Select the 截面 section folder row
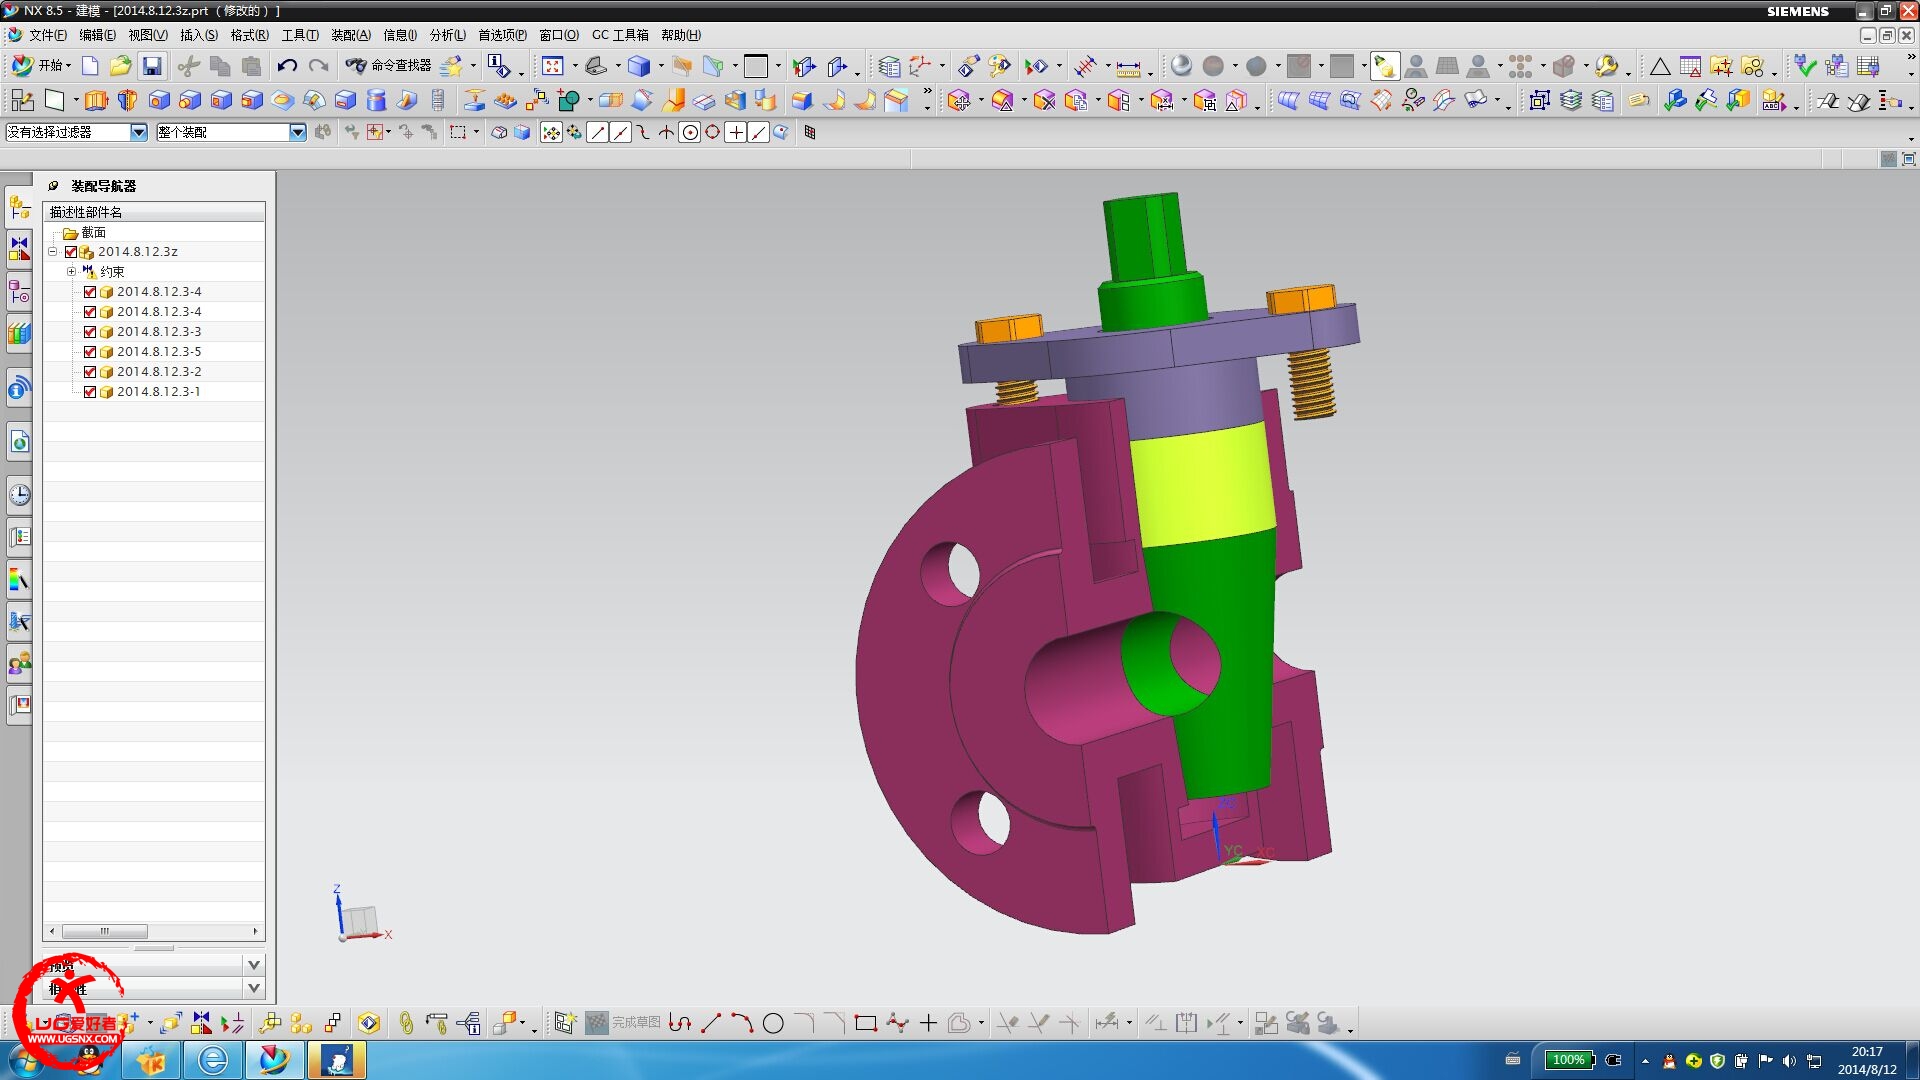1920x1080 pixels. tap(154, 232)
